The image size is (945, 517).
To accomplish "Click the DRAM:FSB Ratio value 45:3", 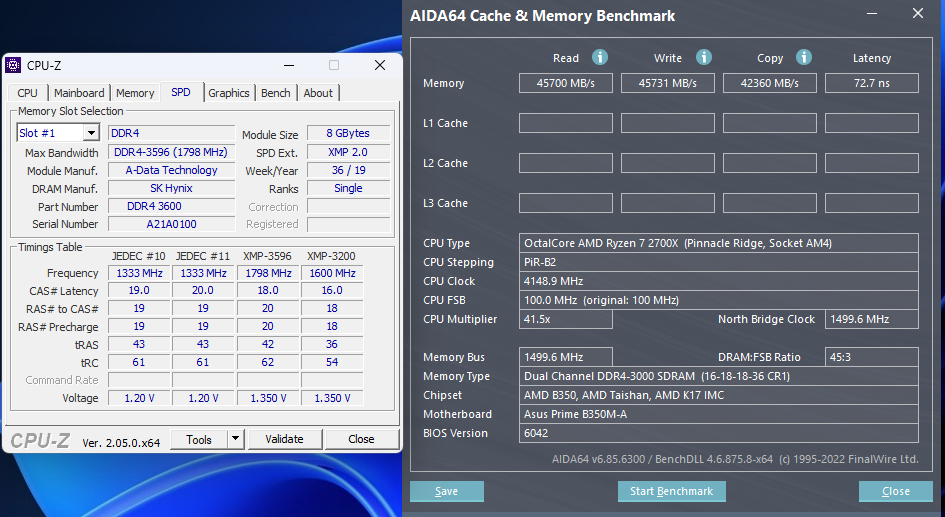I will coord(871,357).
